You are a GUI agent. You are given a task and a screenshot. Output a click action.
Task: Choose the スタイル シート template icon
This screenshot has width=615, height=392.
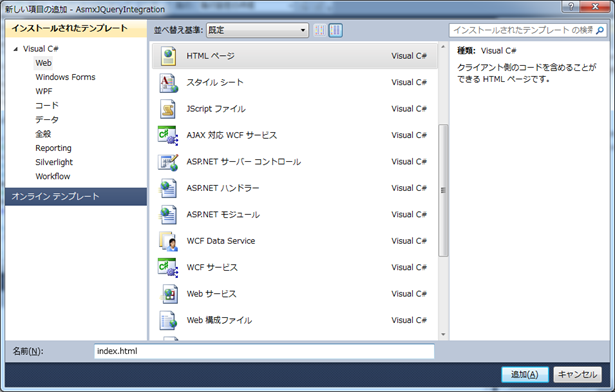click(x=168, y=82)
